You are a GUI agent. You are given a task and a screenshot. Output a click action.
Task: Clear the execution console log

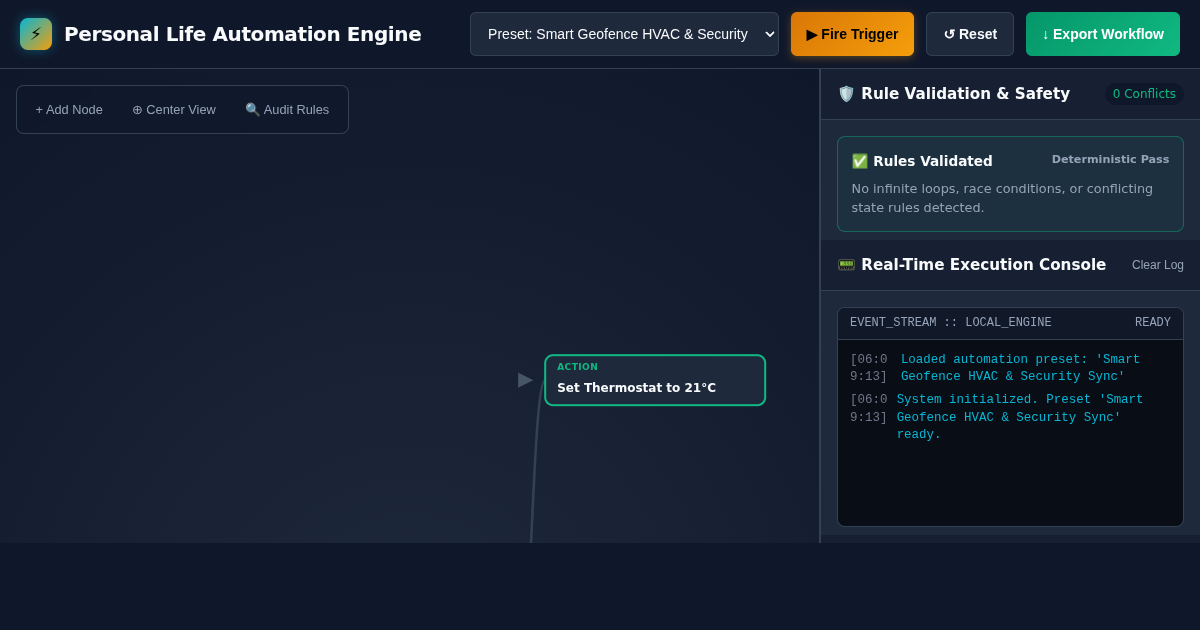click(1158, 265)
